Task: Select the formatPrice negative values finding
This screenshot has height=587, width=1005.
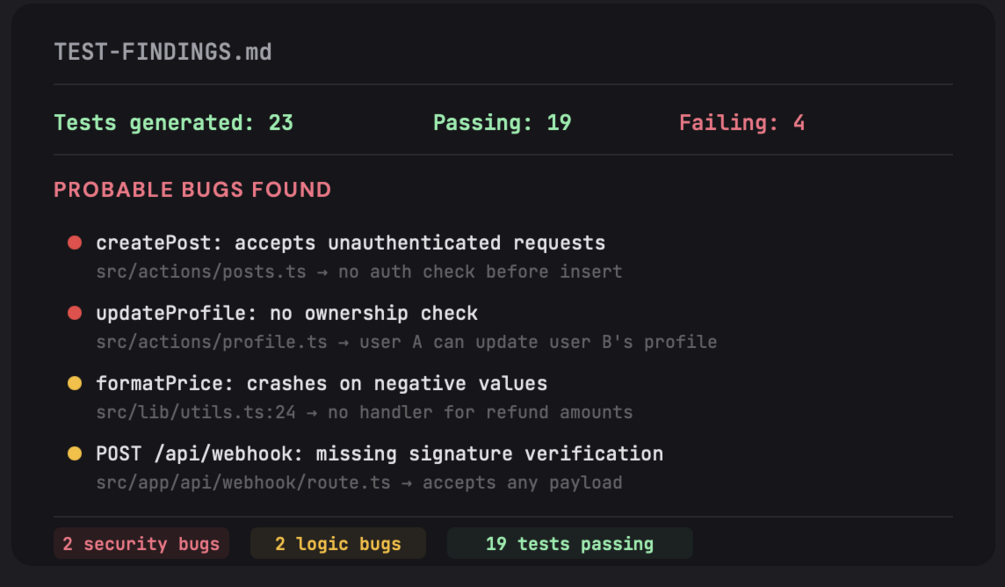Action: click(321, 384)
